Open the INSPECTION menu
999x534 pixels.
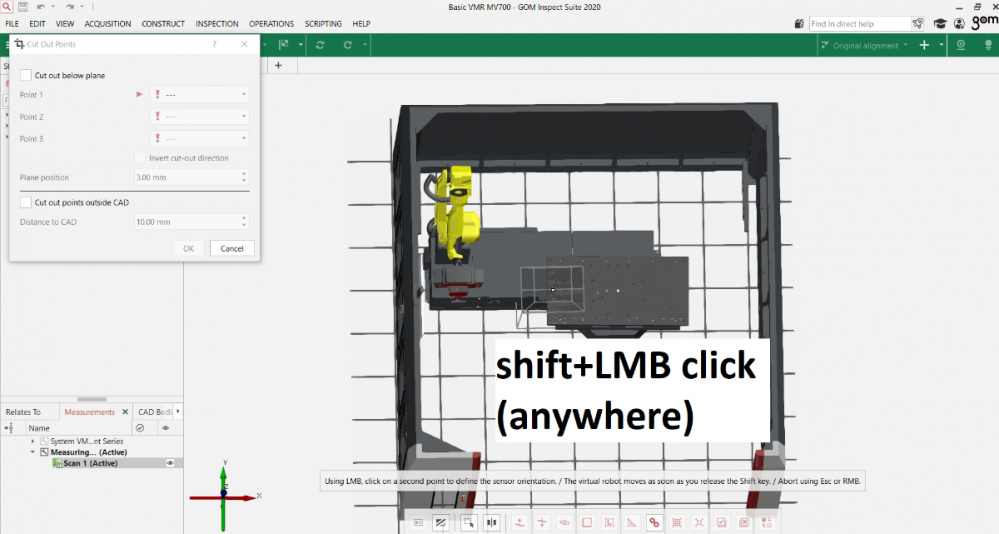217,24
